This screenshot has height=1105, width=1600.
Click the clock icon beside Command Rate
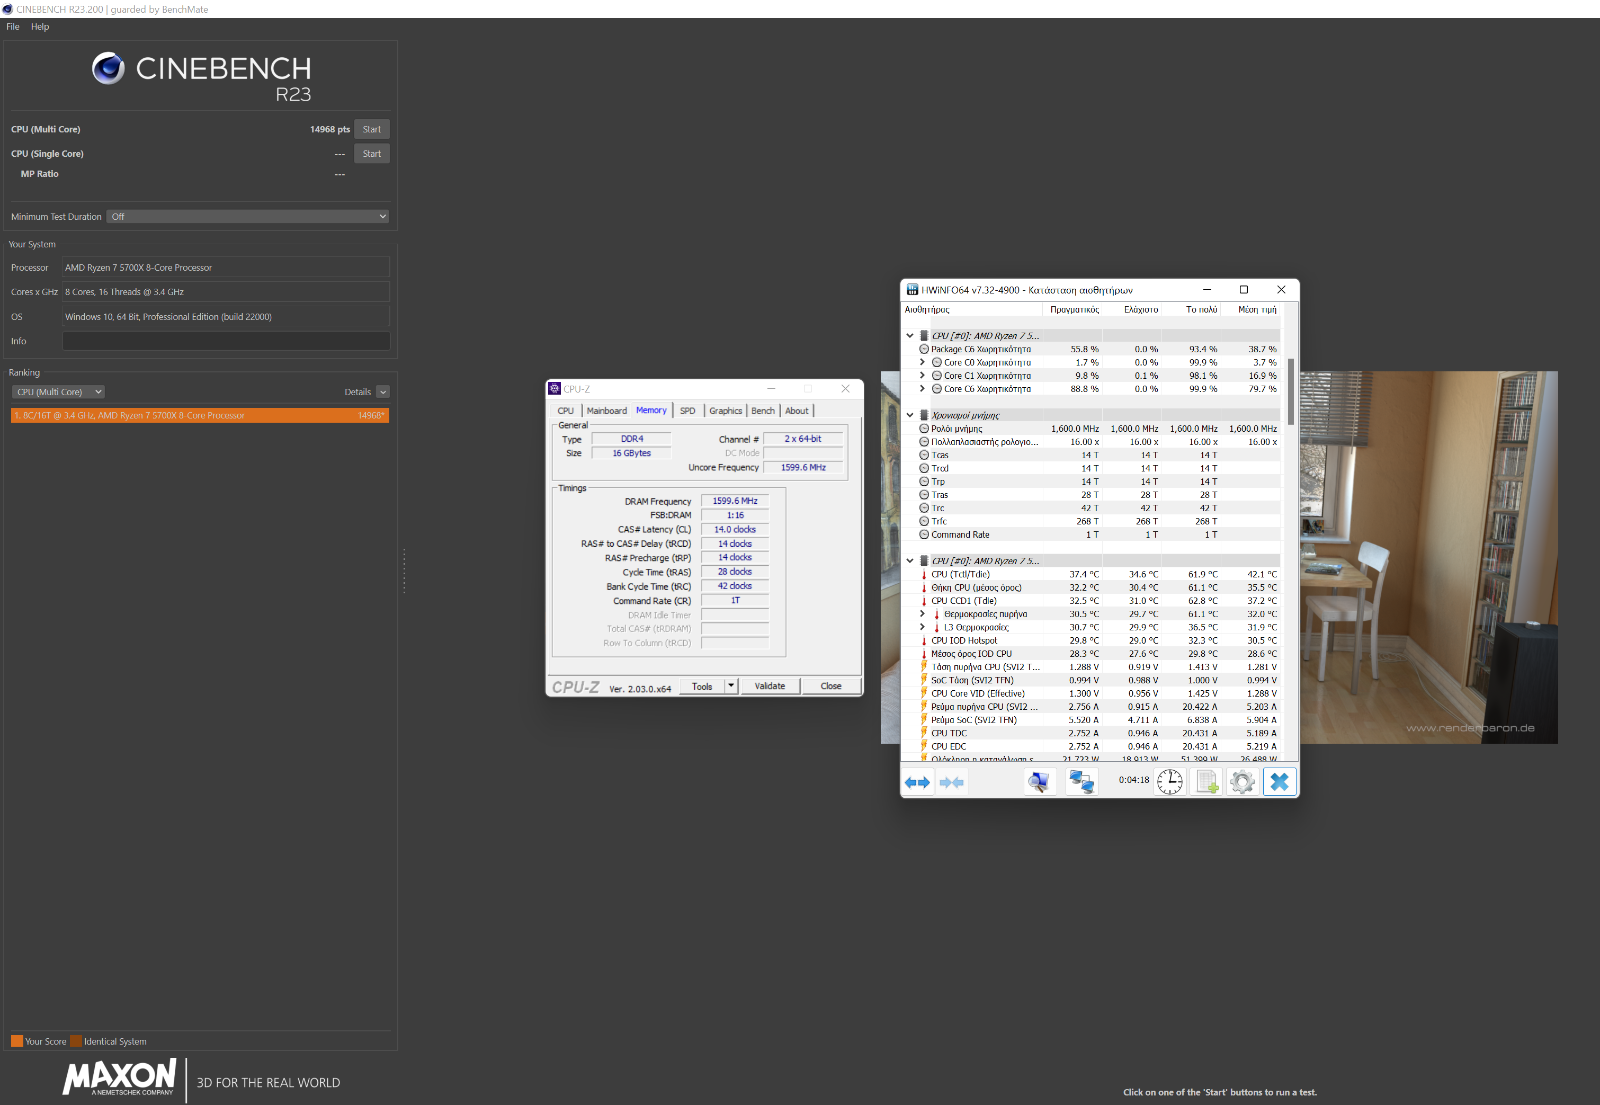tap(924, 535)
